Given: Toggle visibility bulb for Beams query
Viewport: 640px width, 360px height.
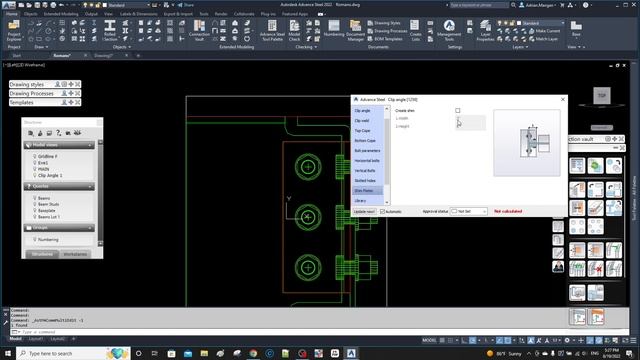Looking at the screenshot, I should (x=35, y=198).
